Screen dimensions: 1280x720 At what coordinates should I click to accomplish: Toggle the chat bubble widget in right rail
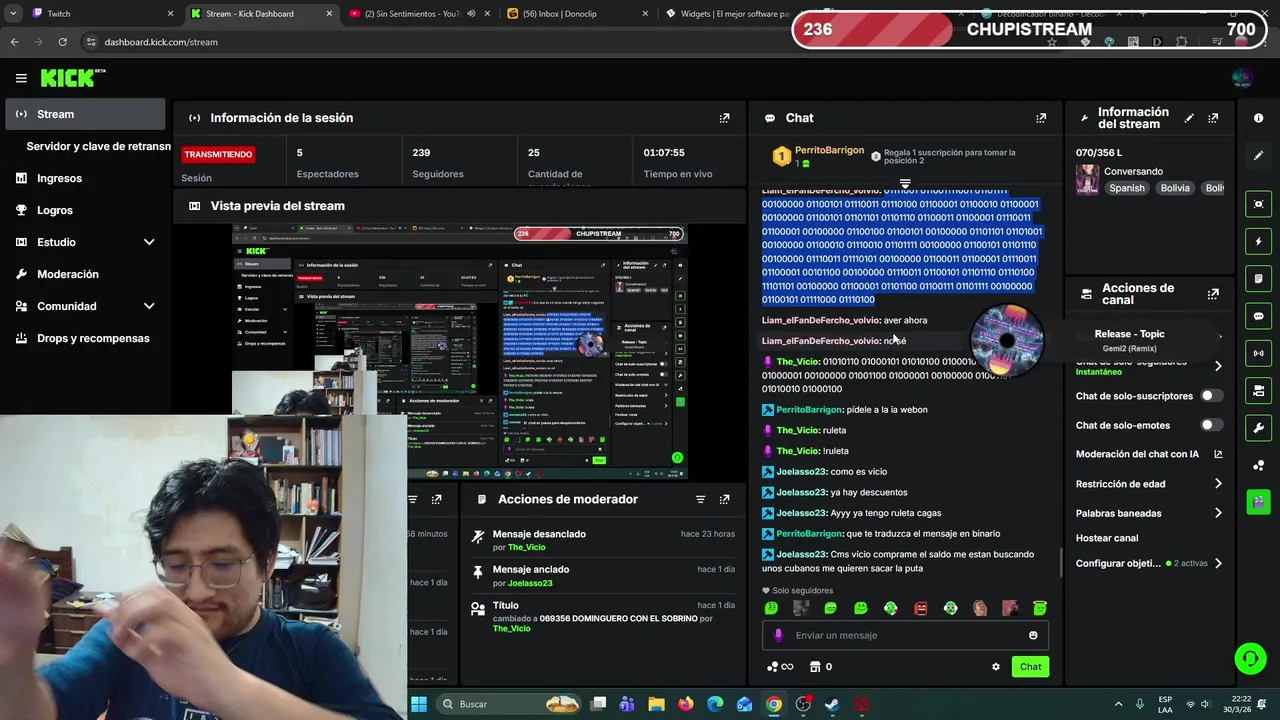pyautogui.click(x=1258, y=316)
